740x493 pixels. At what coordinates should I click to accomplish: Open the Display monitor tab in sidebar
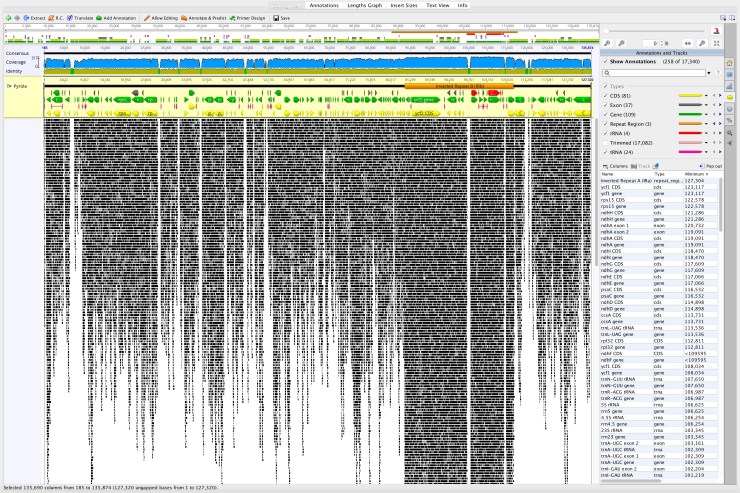tap(730, 75)
